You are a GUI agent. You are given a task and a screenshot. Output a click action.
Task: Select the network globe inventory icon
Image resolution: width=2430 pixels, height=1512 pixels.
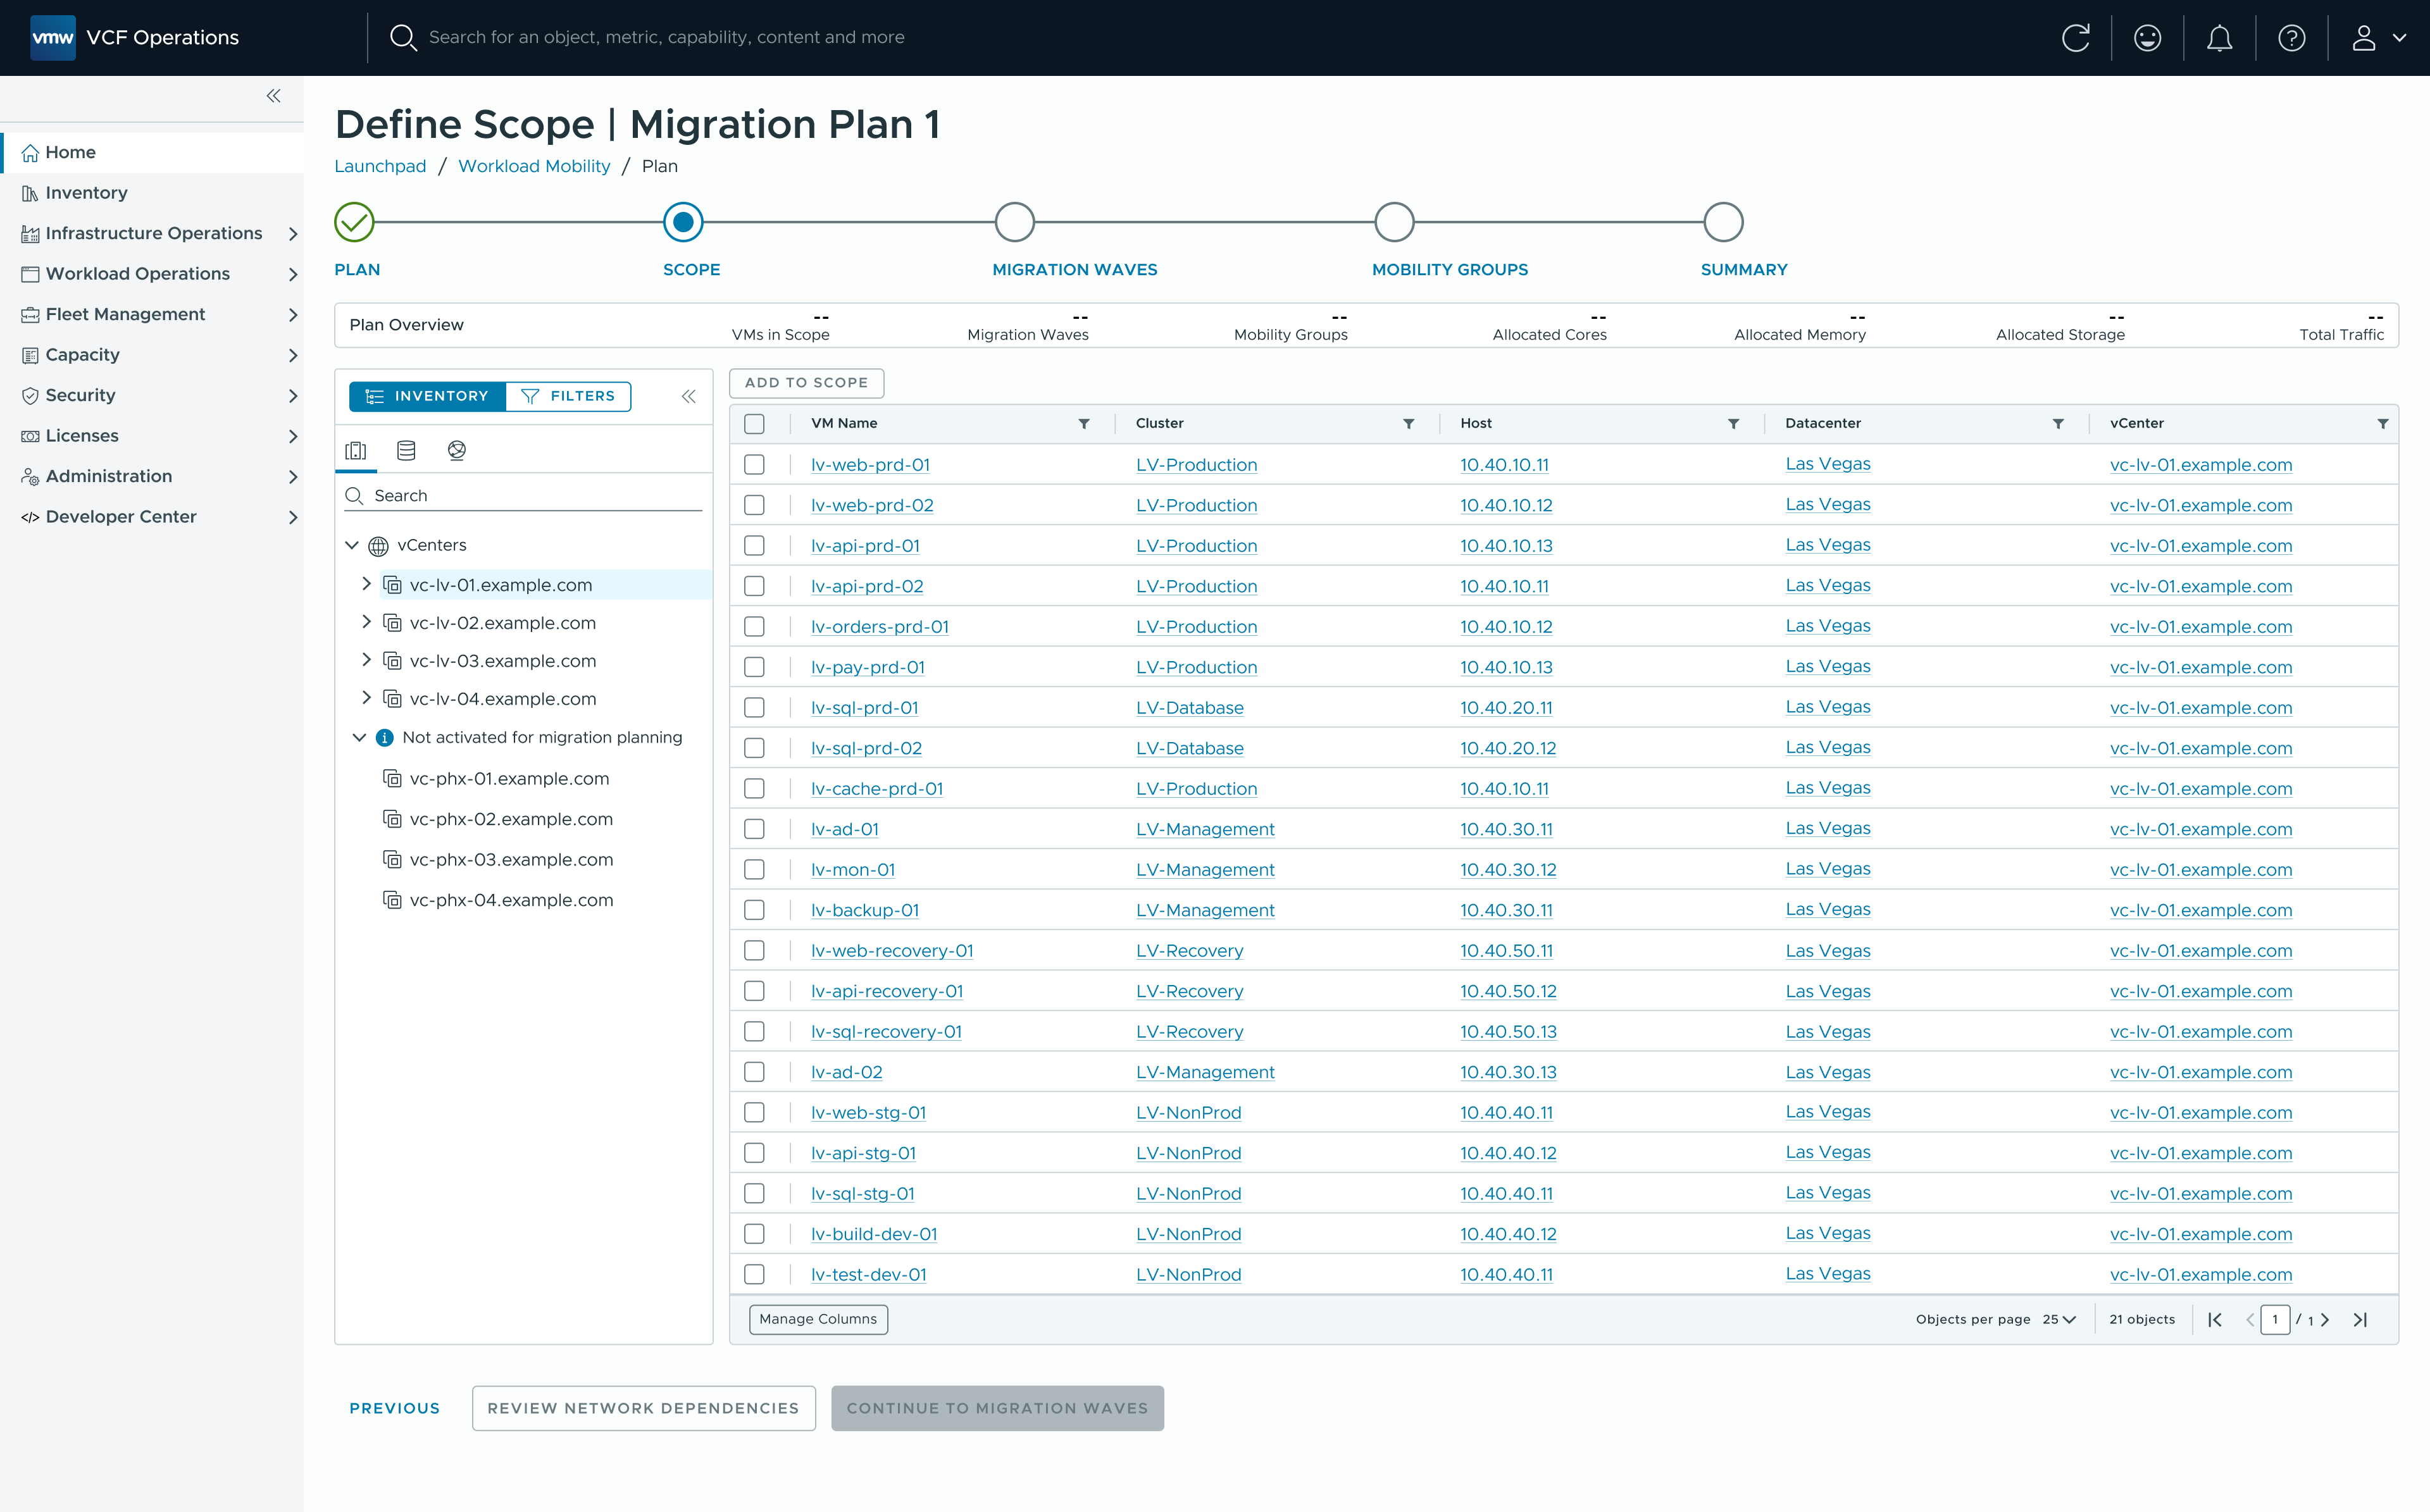click(457, 451)
